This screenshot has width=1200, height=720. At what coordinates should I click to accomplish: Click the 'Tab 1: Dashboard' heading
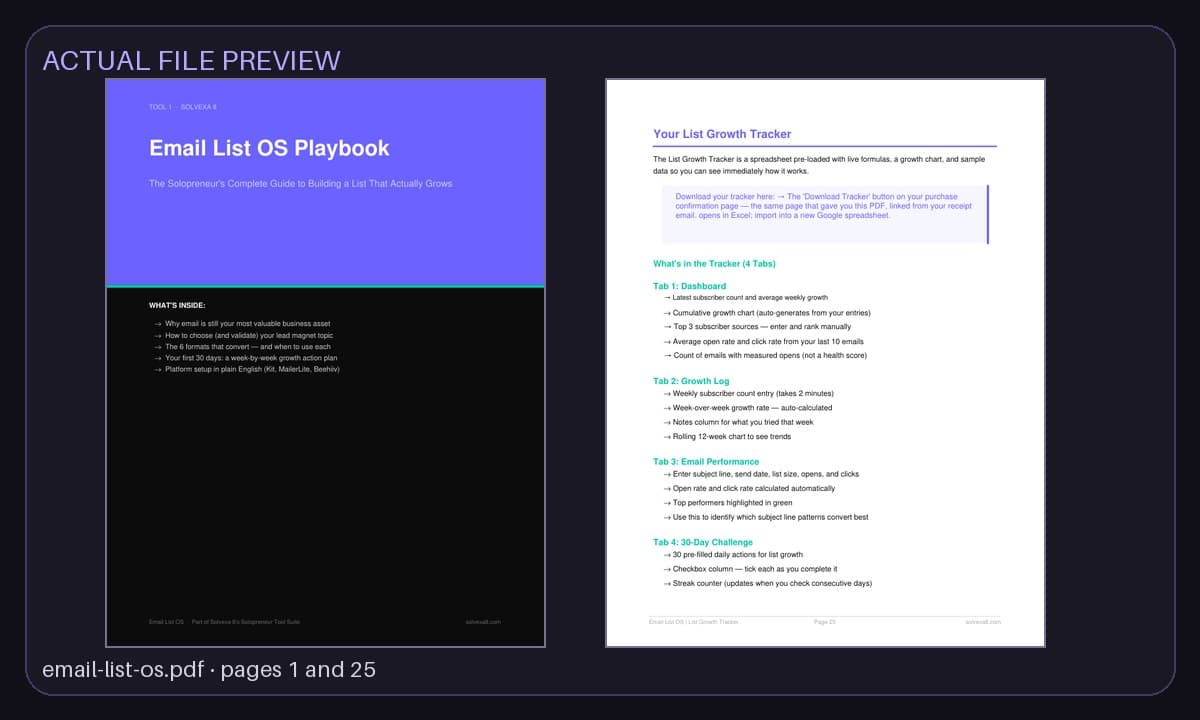[690, 287]
